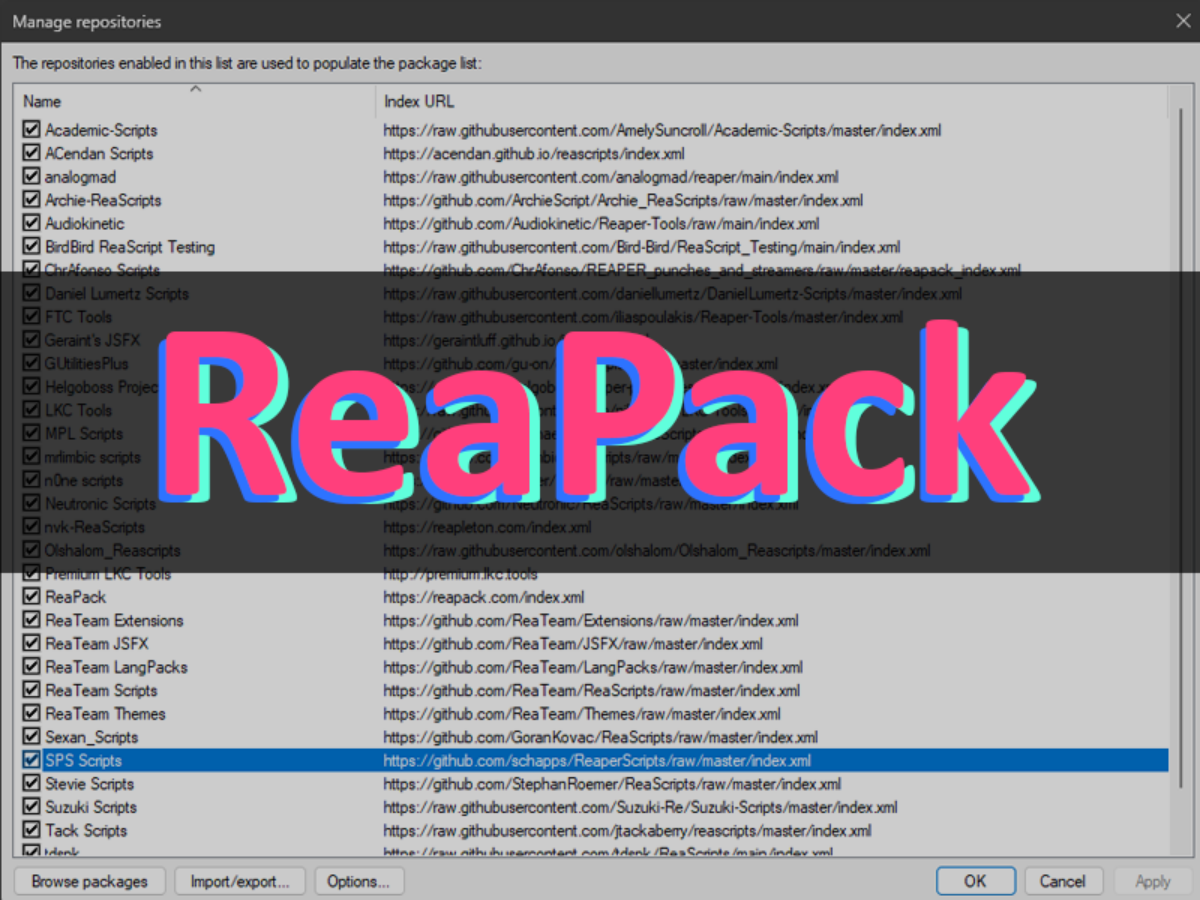This screenshot has height=900, width=1200.
Task: Uncheck the Sexan_Scripts repository checkbox
Action: coord(32,737)
